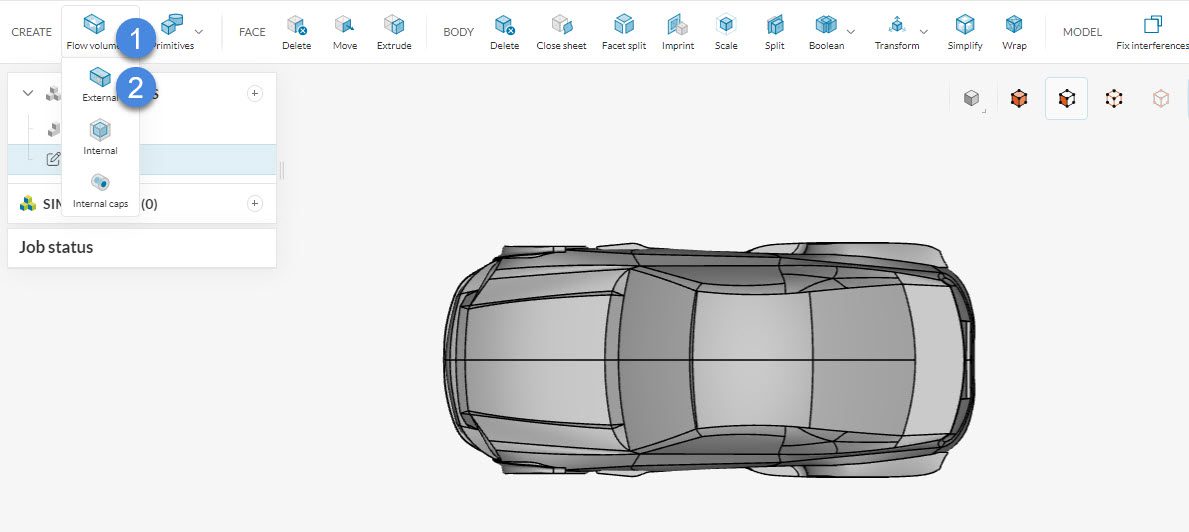Screen dimensions: 1189x532
Task: Choose the Scale body tool
Action: pyautogui.click(x=726, y=31)
